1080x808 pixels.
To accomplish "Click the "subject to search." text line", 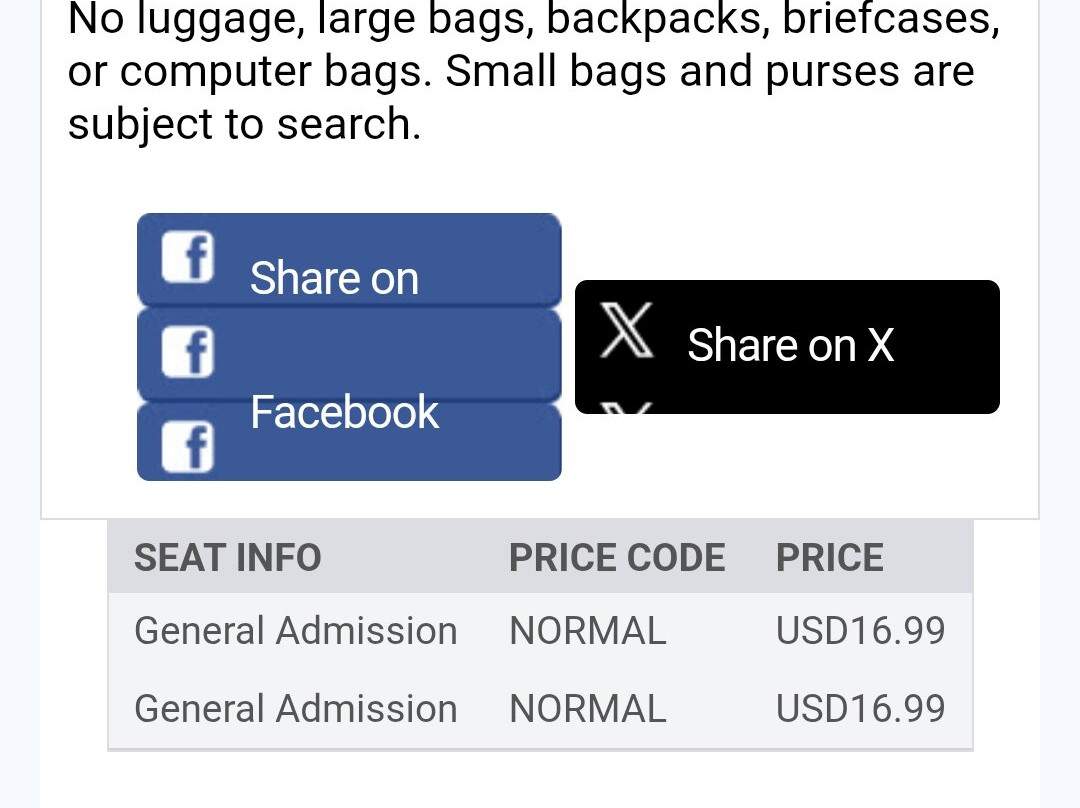I will (x=244, y=125).
